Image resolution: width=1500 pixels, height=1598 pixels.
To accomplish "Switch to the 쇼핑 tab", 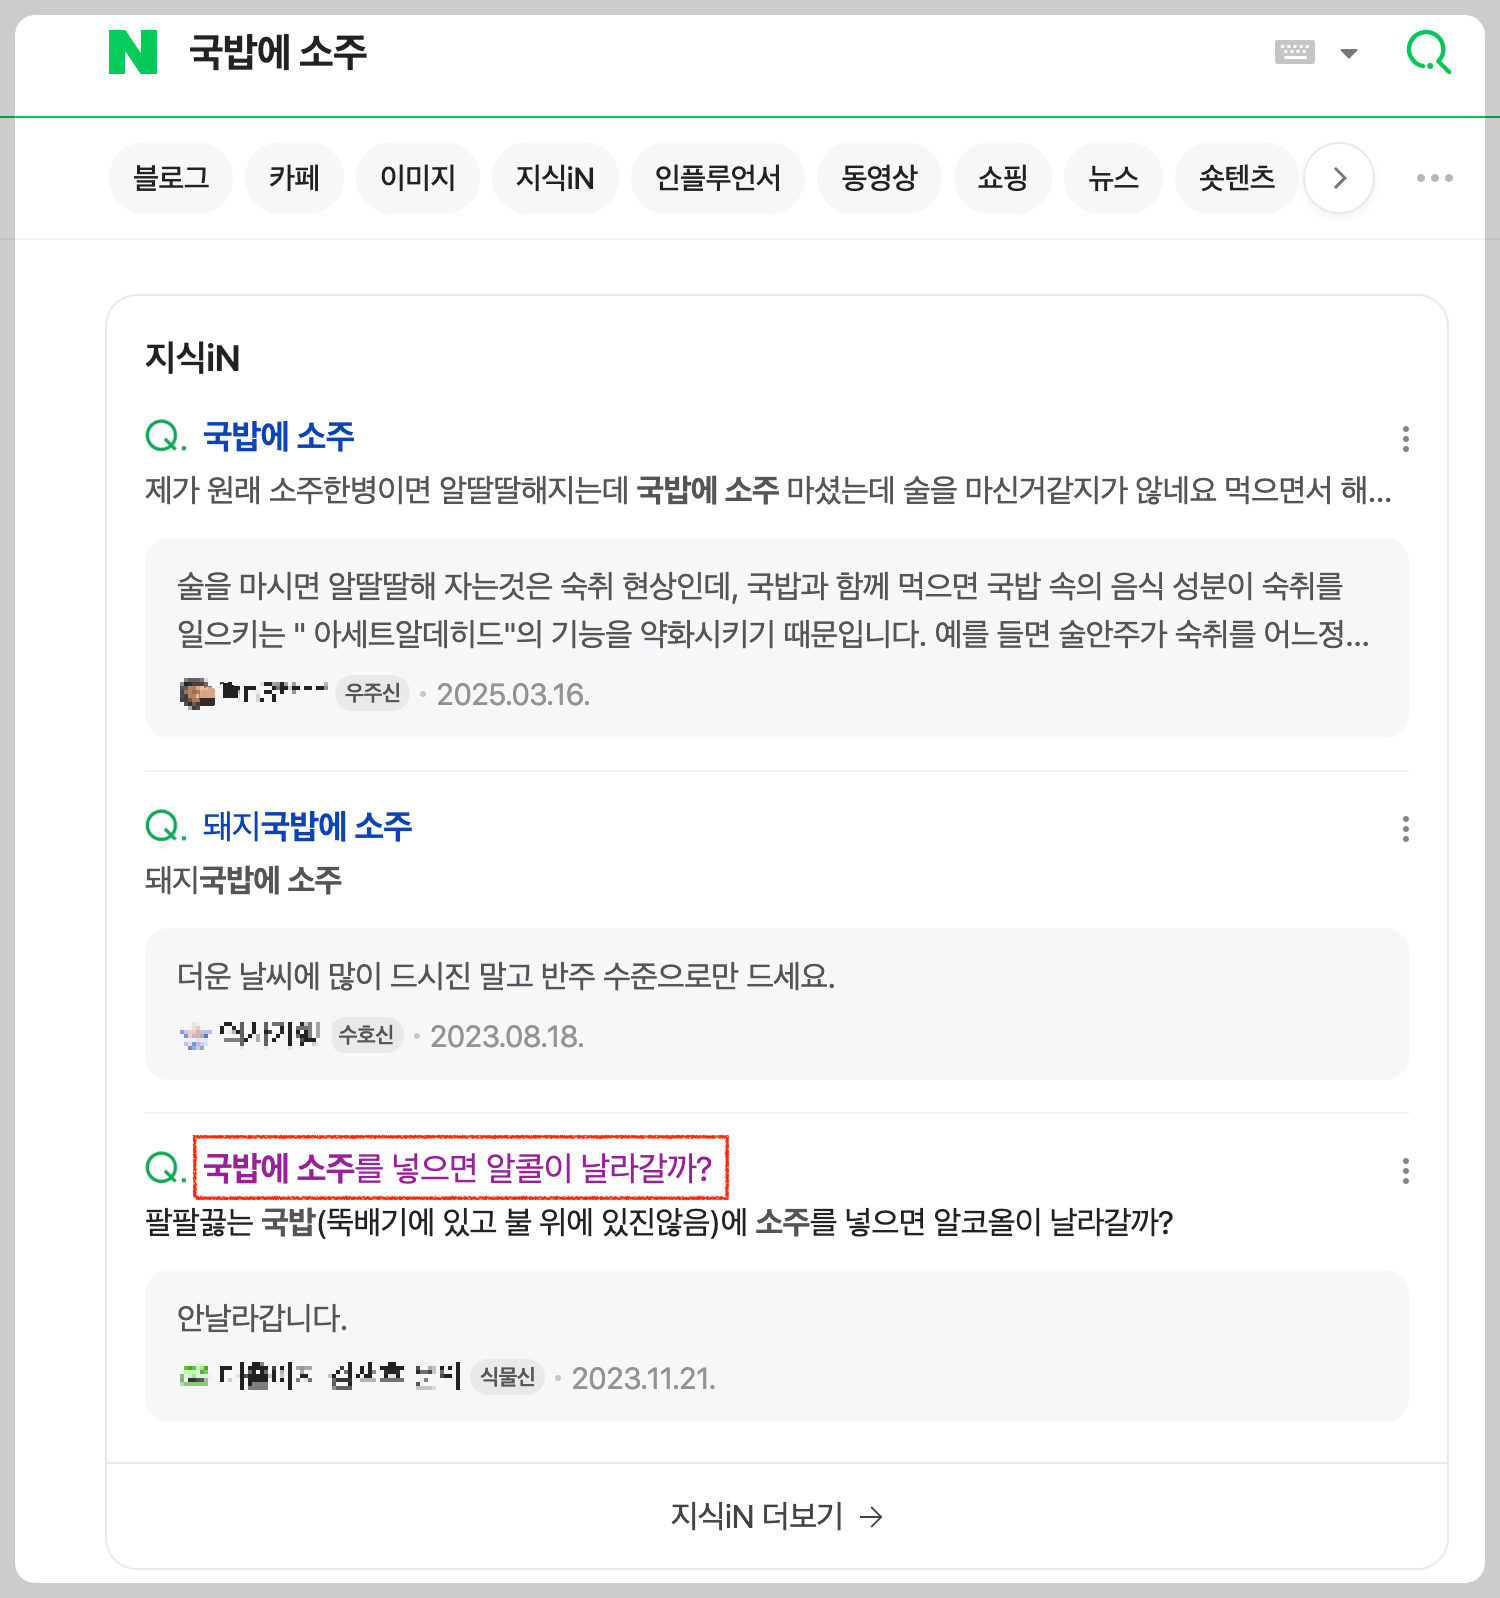I will tap(1003, 177).
